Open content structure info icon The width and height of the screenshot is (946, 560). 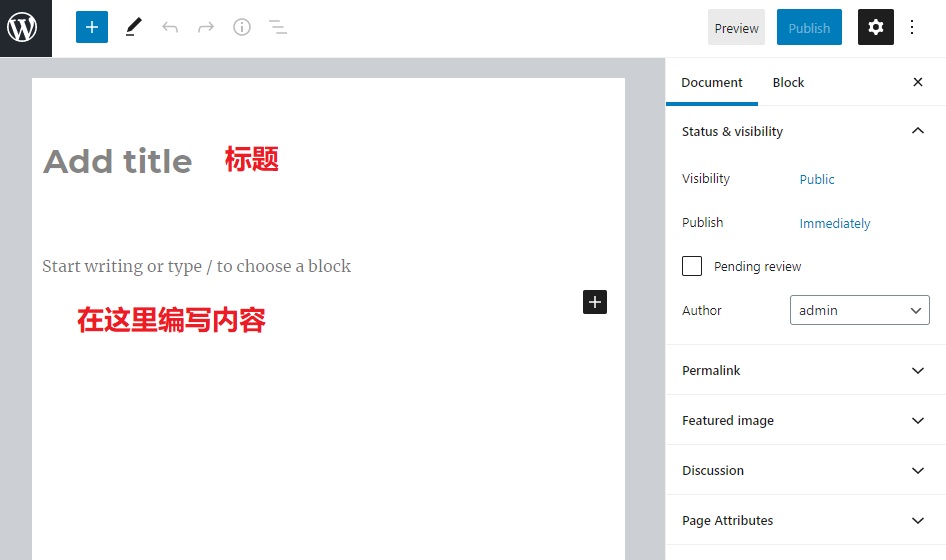click(x=242, y=28)
